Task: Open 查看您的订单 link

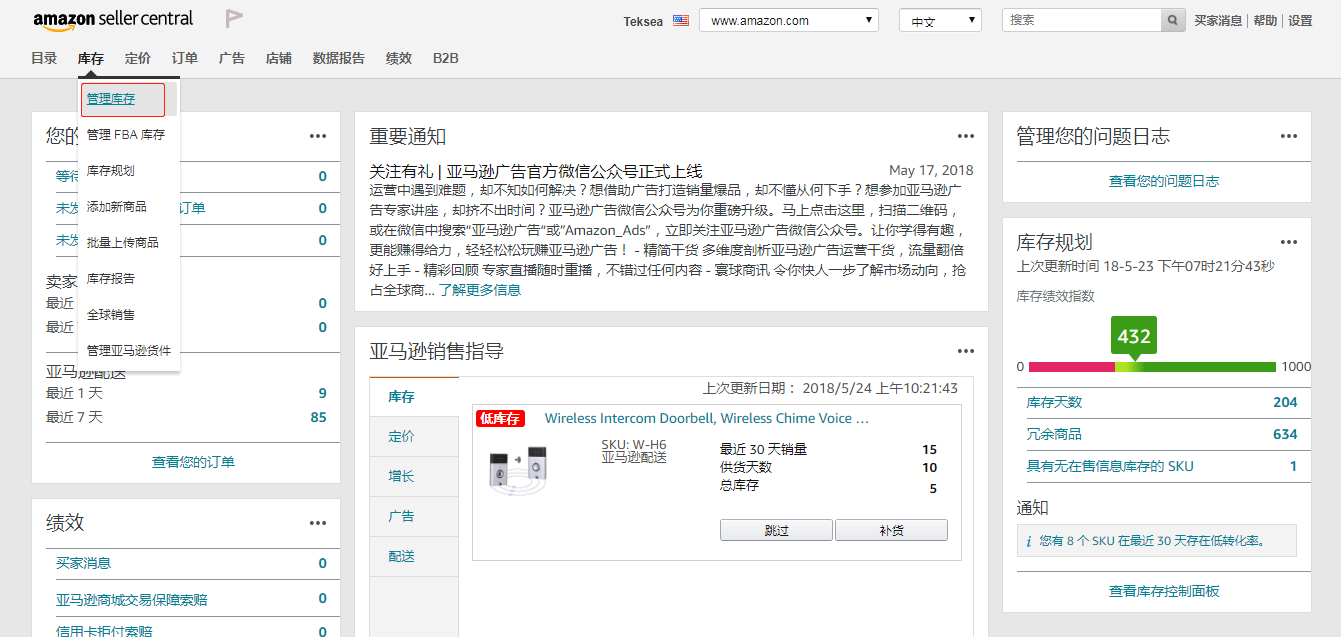Action: coord(193,462)
